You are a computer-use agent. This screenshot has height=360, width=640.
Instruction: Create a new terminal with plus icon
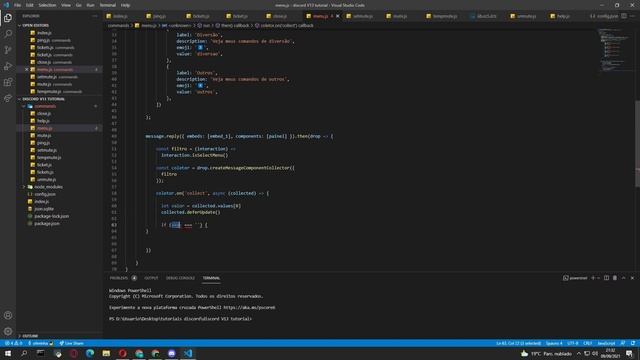point(593,278)
